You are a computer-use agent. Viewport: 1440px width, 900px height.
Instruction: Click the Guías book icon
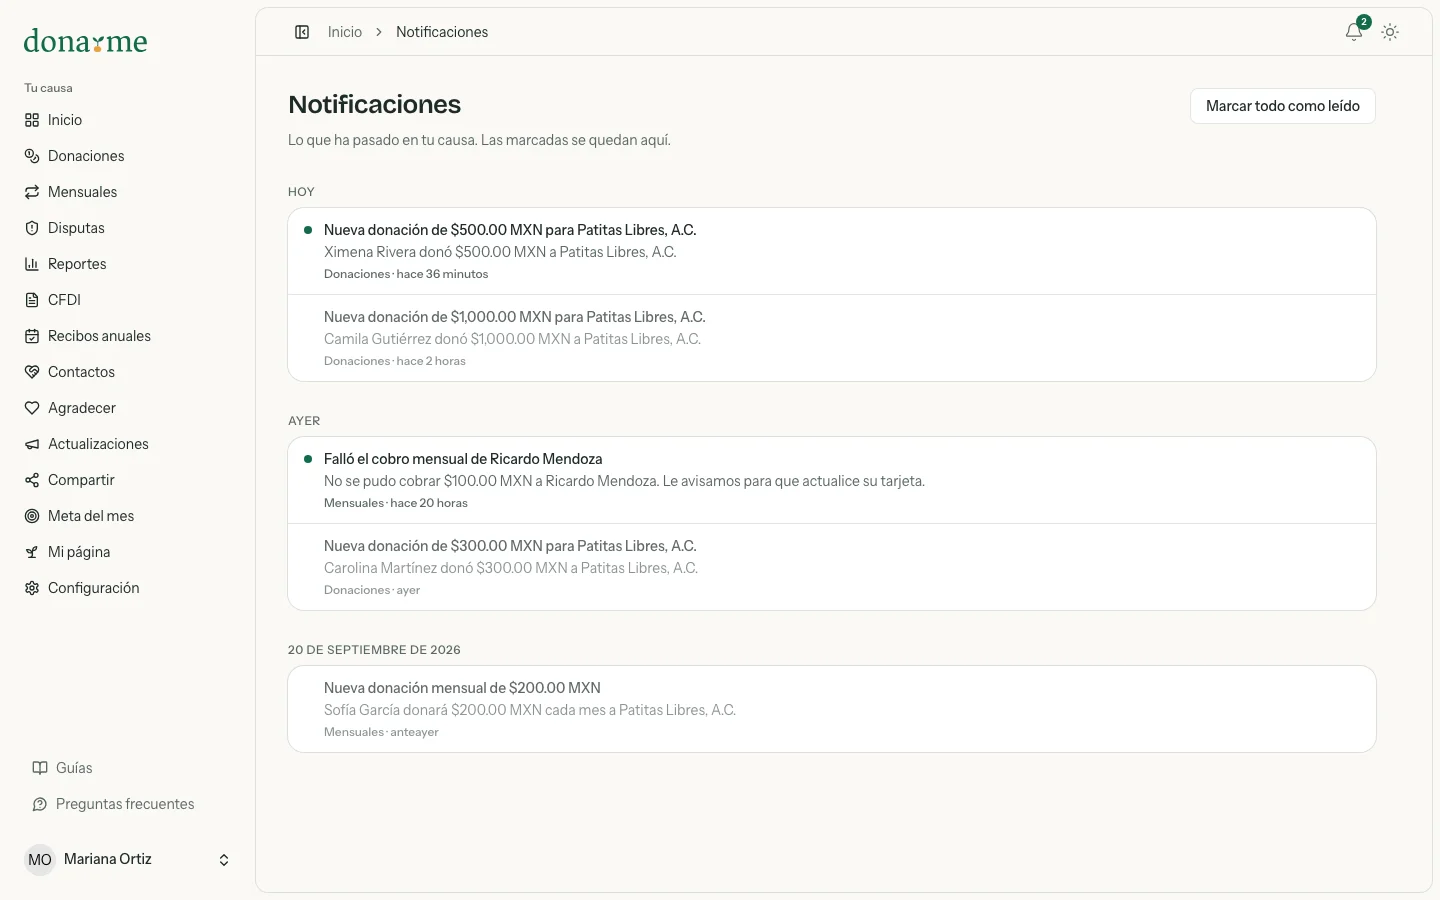coord(40,768)
